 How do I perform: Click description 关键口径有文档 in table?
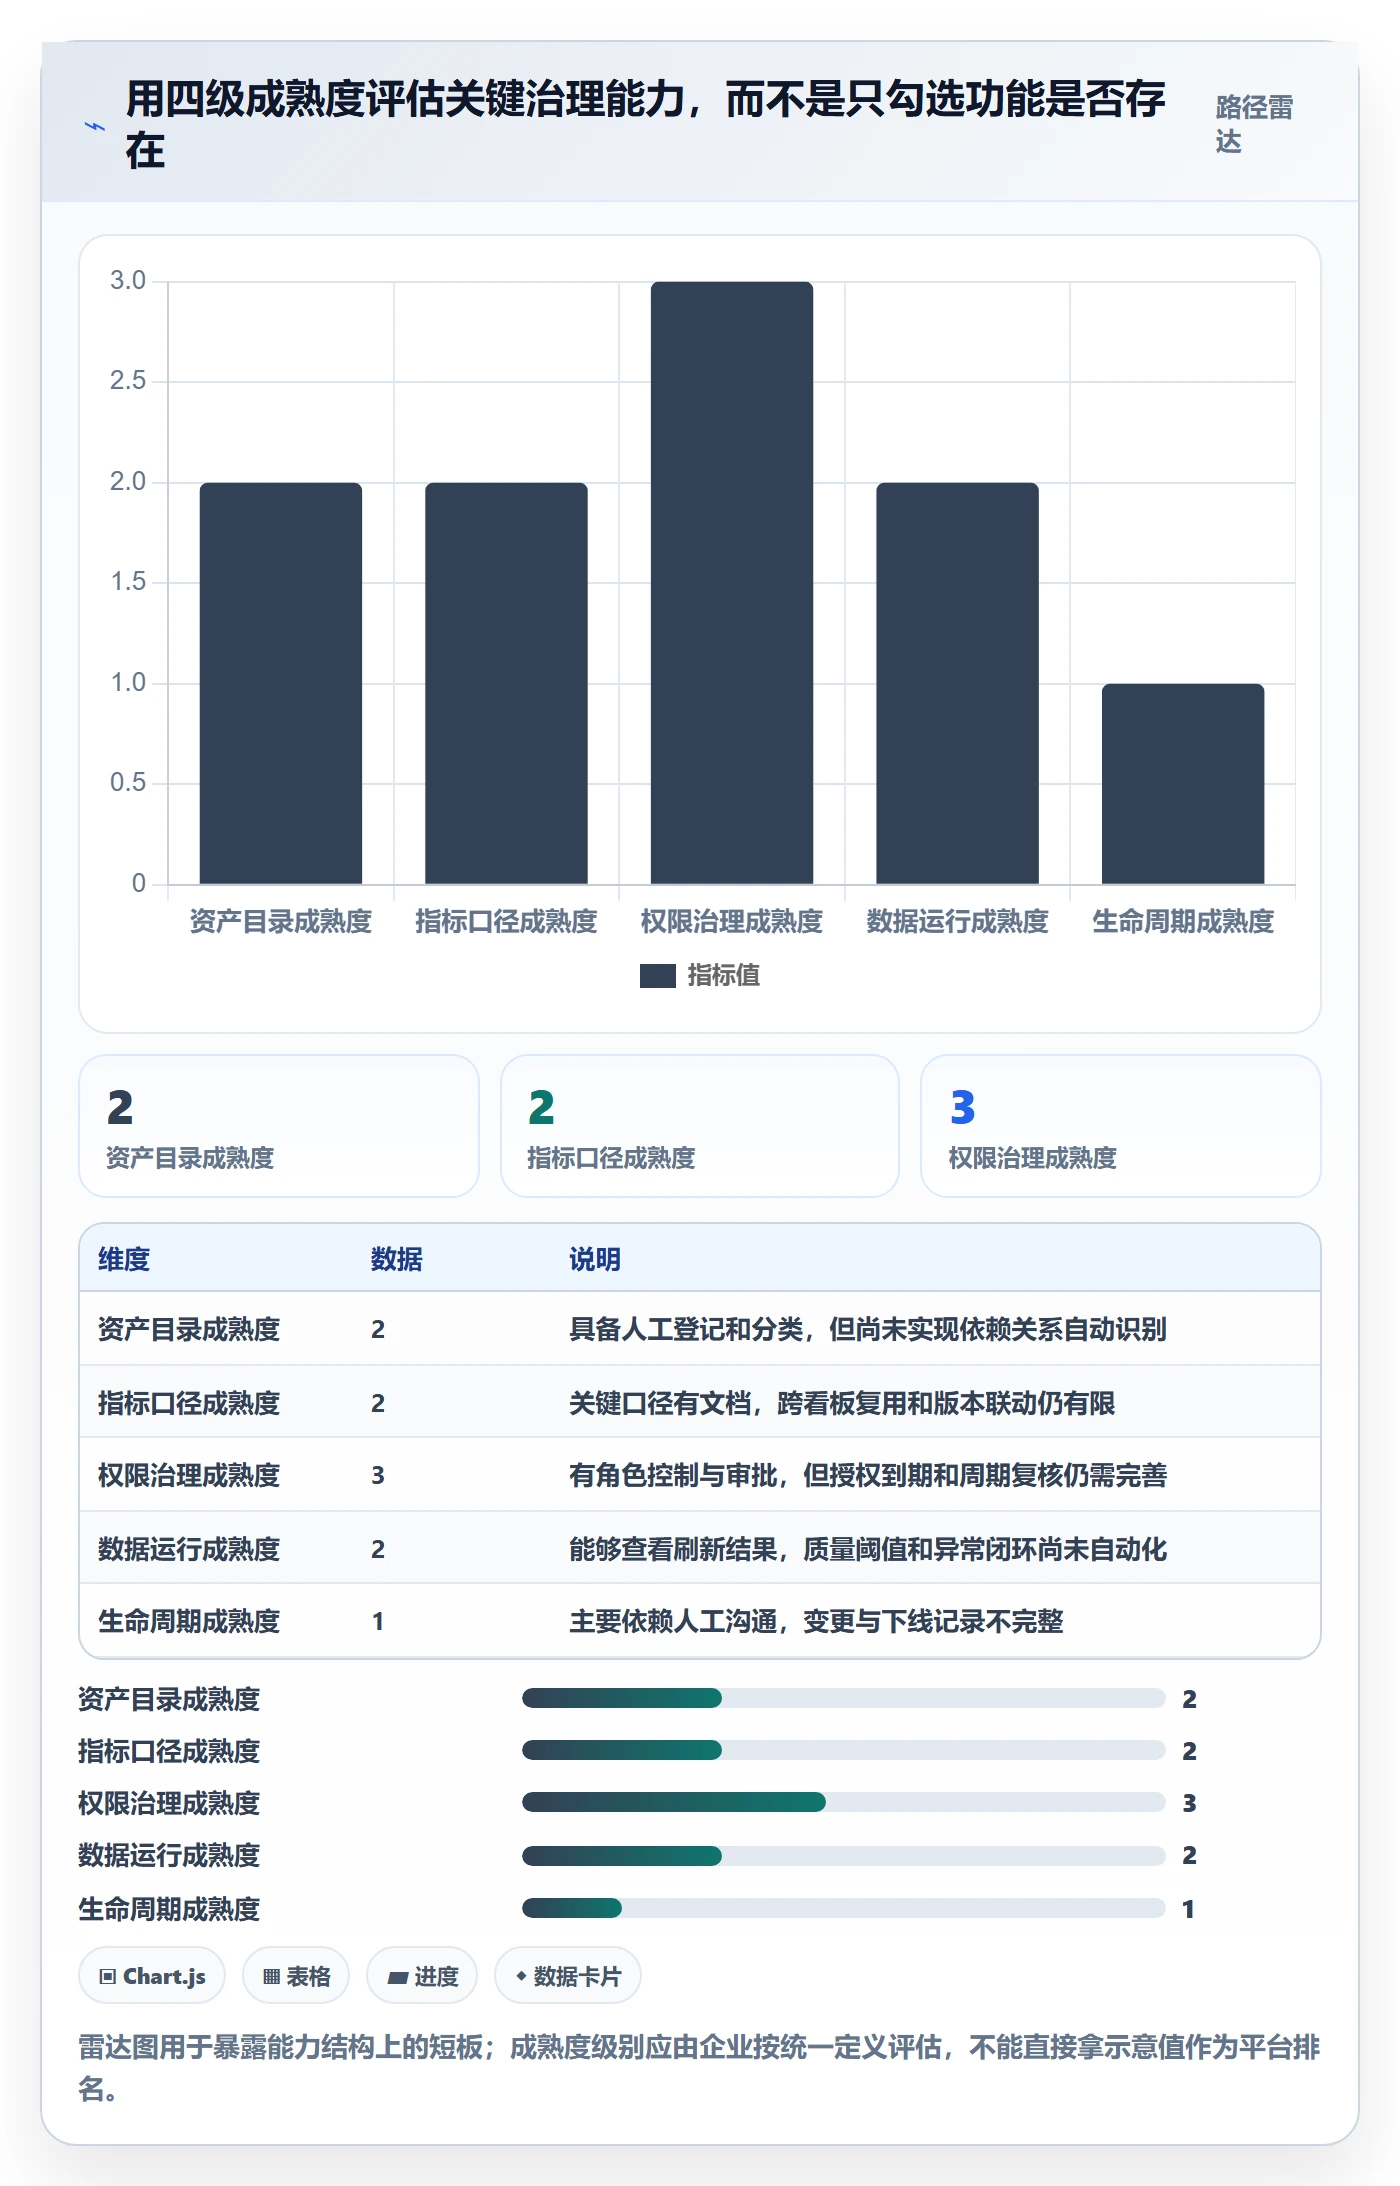click(842, 1404)
